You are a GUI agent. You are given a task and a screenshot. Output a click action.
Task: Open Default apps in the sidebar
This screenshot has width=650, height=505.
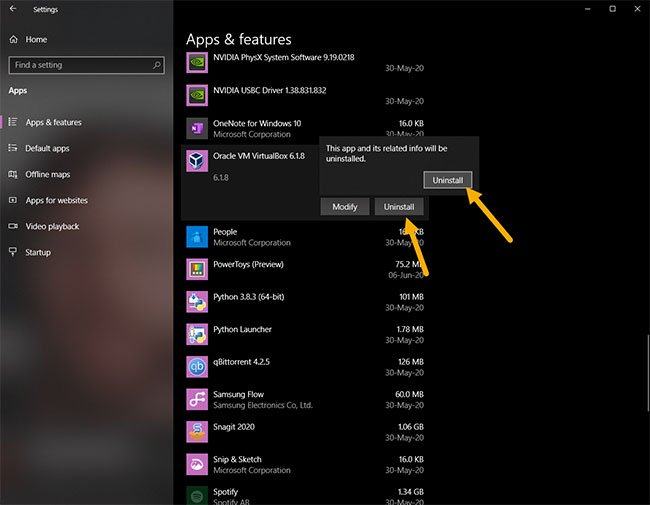click(47, 148)
